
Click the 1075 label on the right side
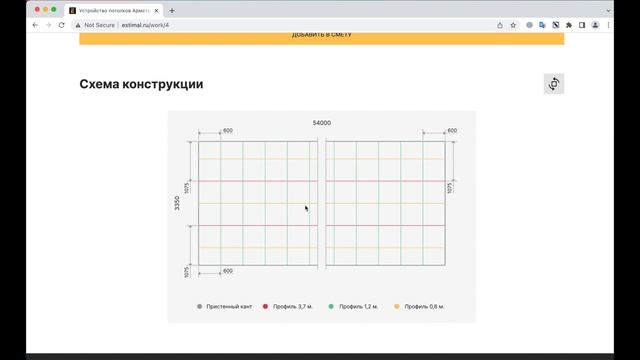450,188
